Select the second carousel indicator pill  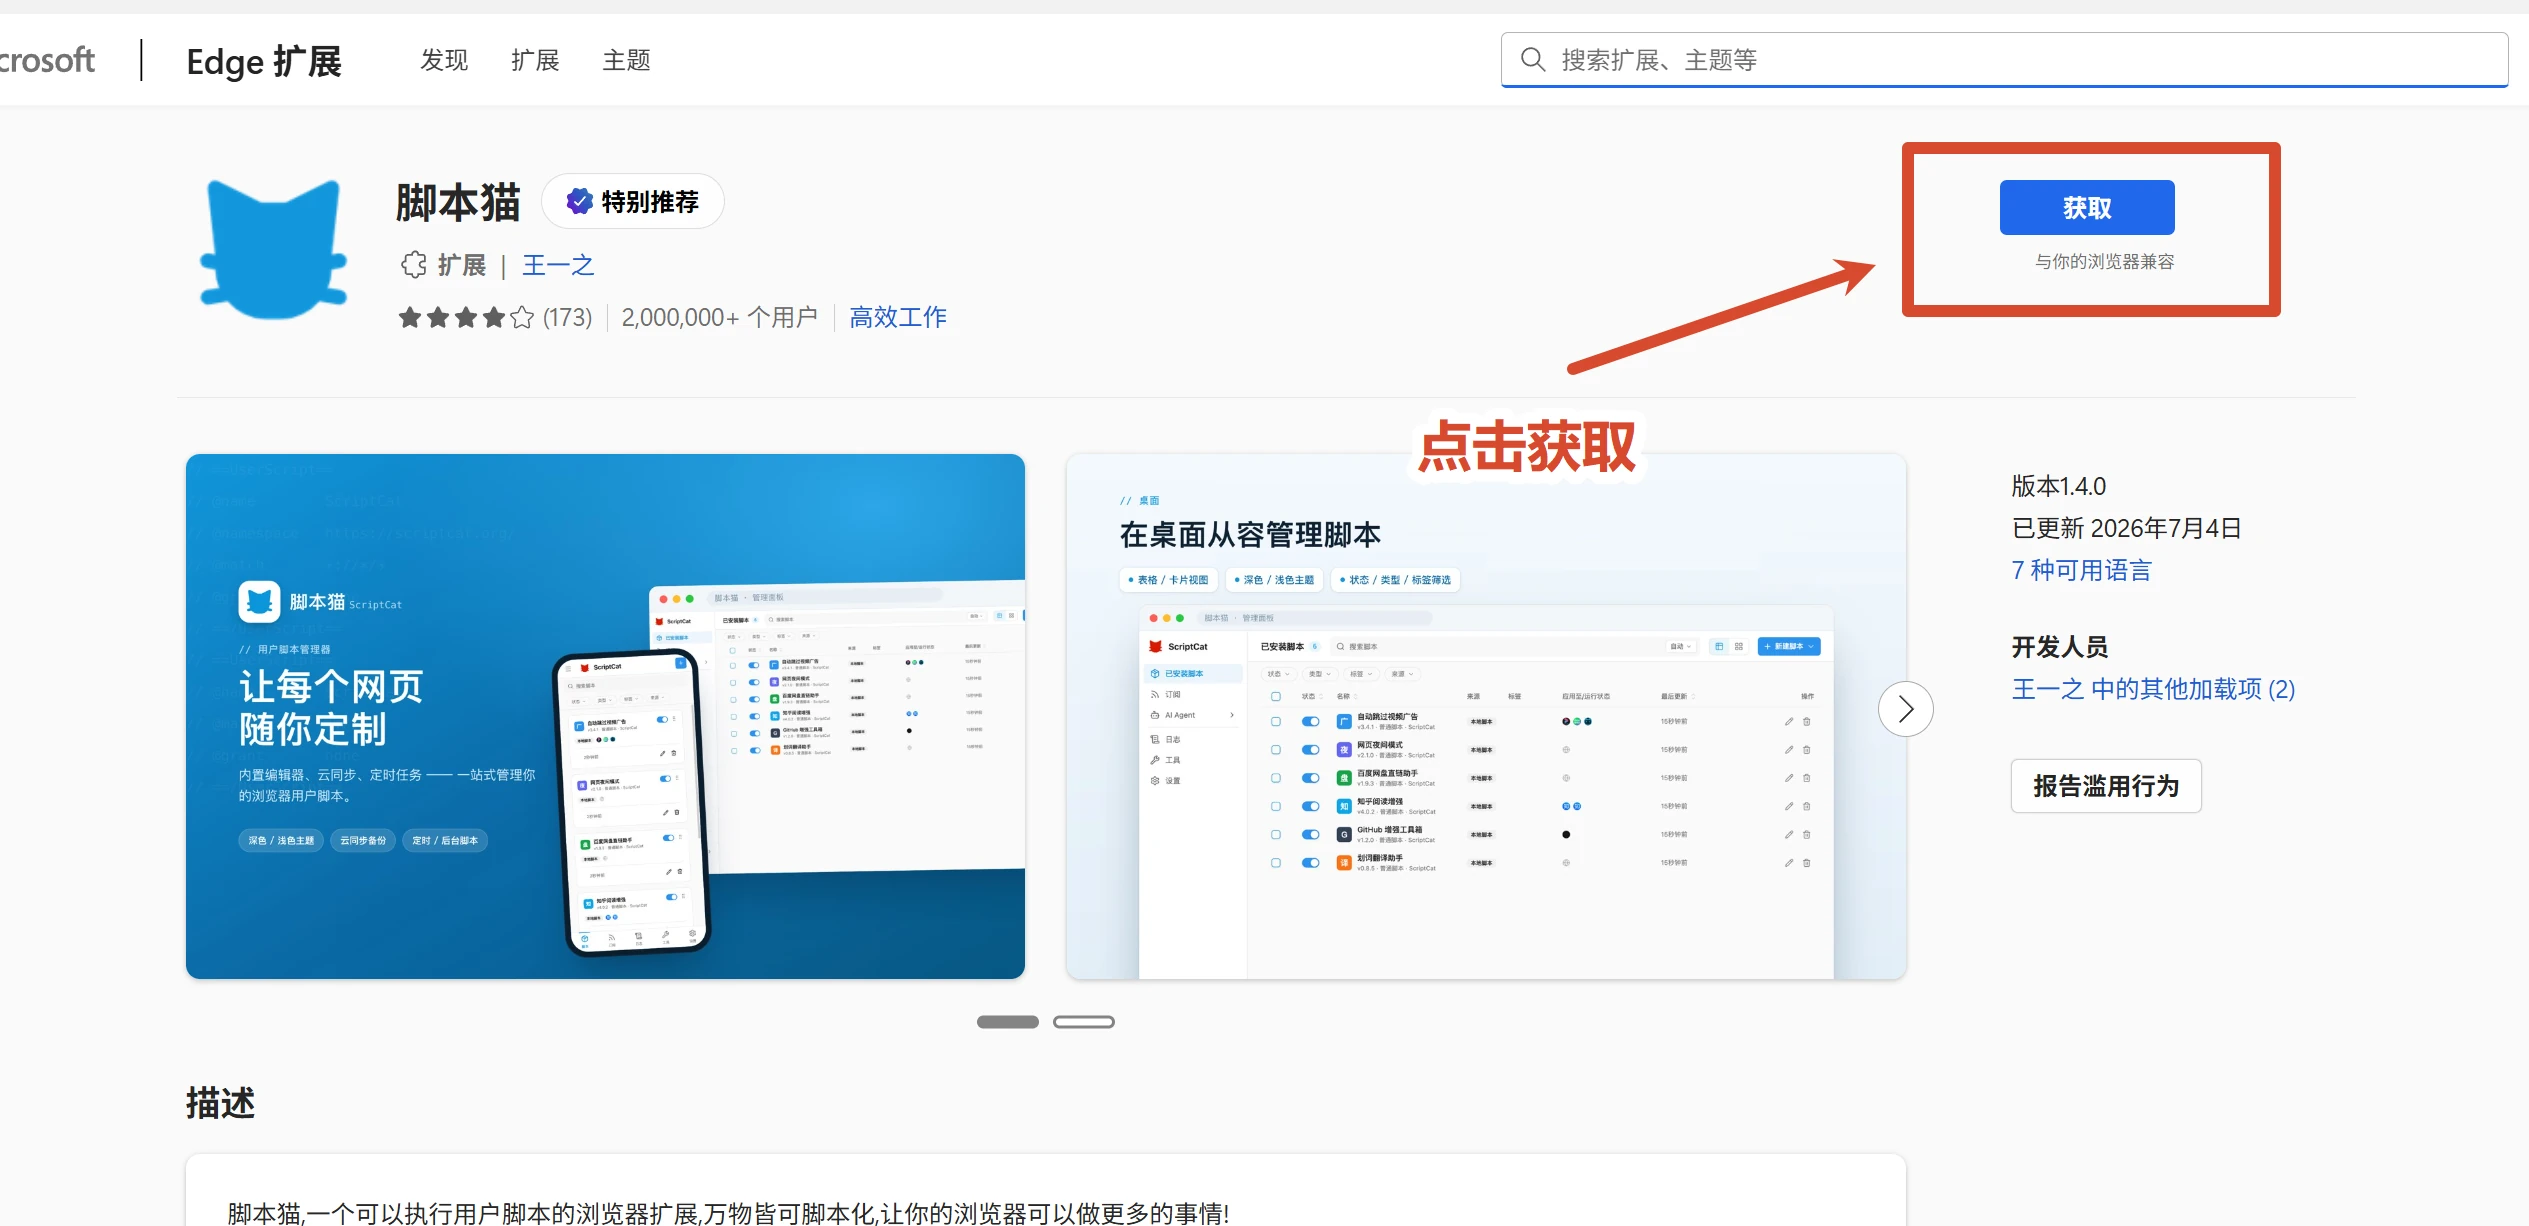[1084, 1021]
